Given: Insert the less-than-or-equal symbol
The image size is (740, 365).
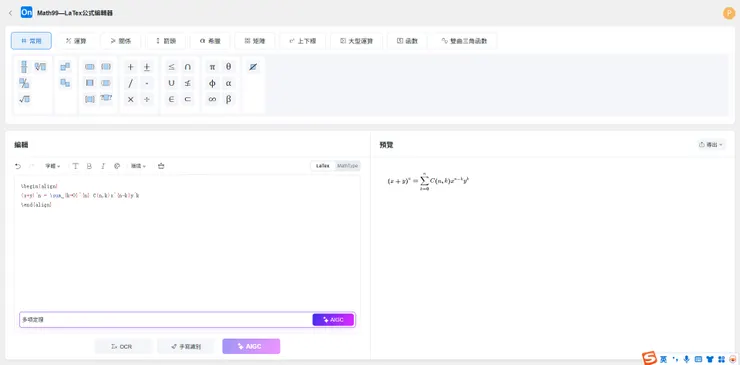Looking at the screenshot, I should point(171,67).
